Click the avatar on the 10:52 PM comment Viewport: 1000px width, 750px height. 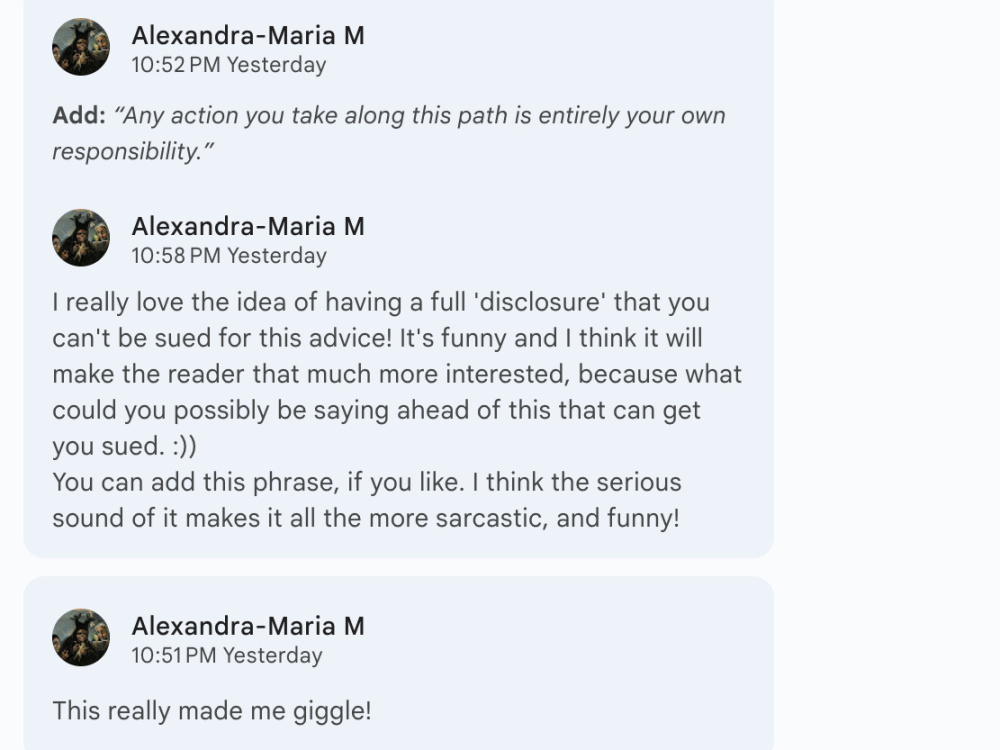pos(81,47)
